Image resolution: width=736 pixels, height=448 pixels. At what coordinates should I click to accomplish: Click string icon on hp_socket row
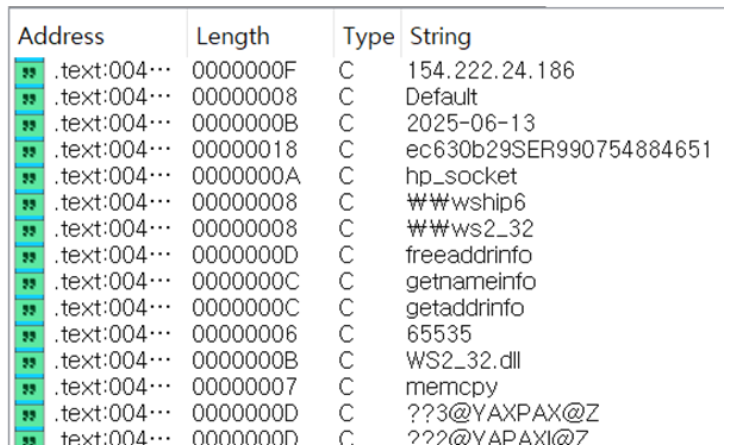click(30, 177)
